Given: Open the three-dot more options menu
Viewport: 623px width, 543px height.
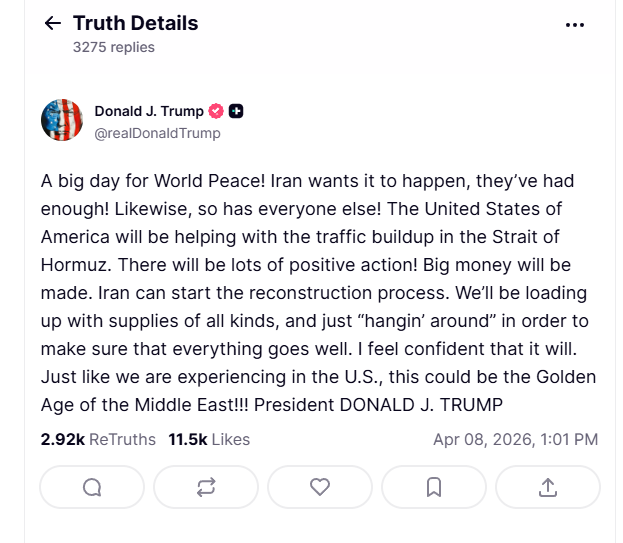Looking at the screenshot, I should click(x=574, y=25).
